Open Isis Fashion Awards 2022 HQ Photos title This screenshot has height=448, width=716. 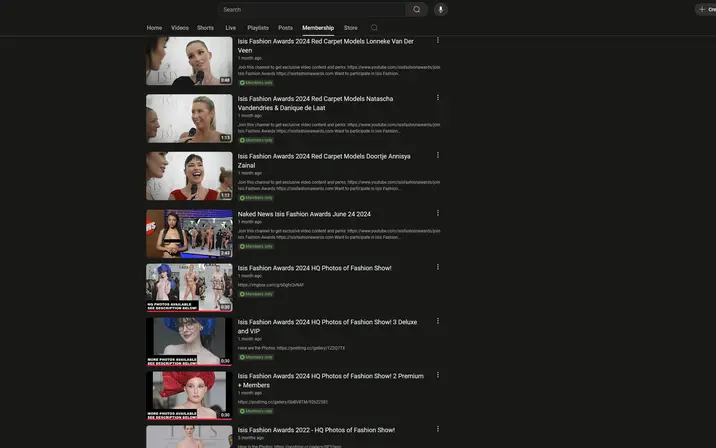316,430
